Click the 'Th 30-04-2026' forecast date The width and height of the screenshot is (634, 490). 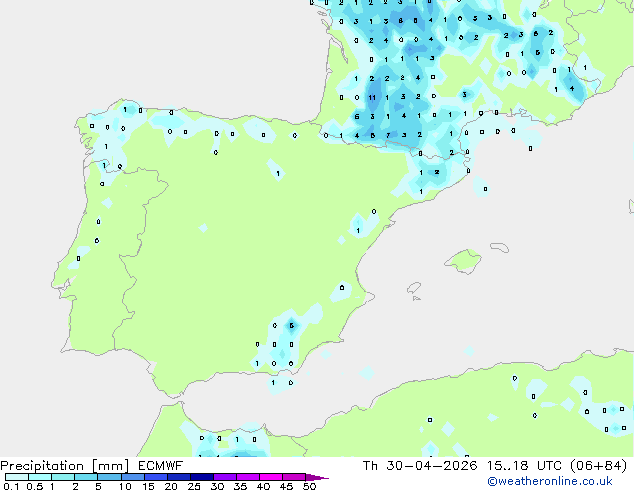point(420,466)
